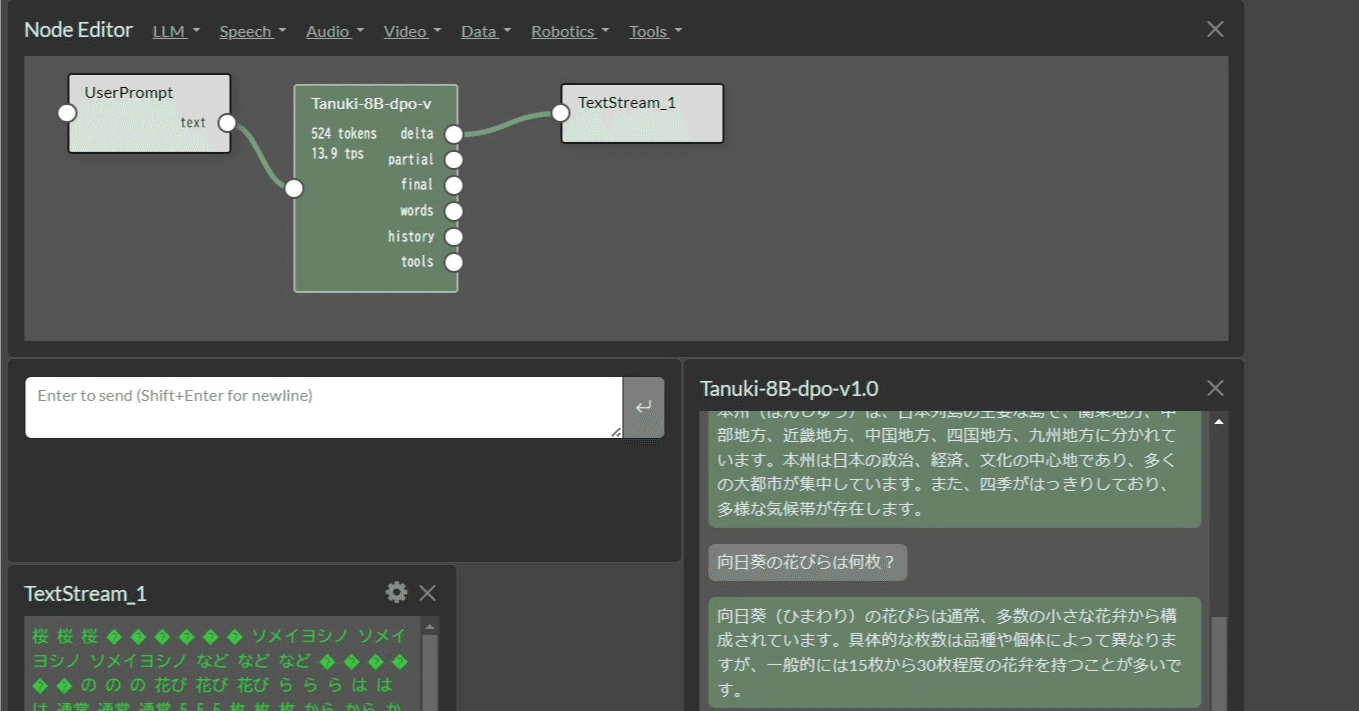Image resolution: width=1359 pixels, height=711 pixels.
Task: Open the TextStream_1 settings gear
Action: click(396, 592)
